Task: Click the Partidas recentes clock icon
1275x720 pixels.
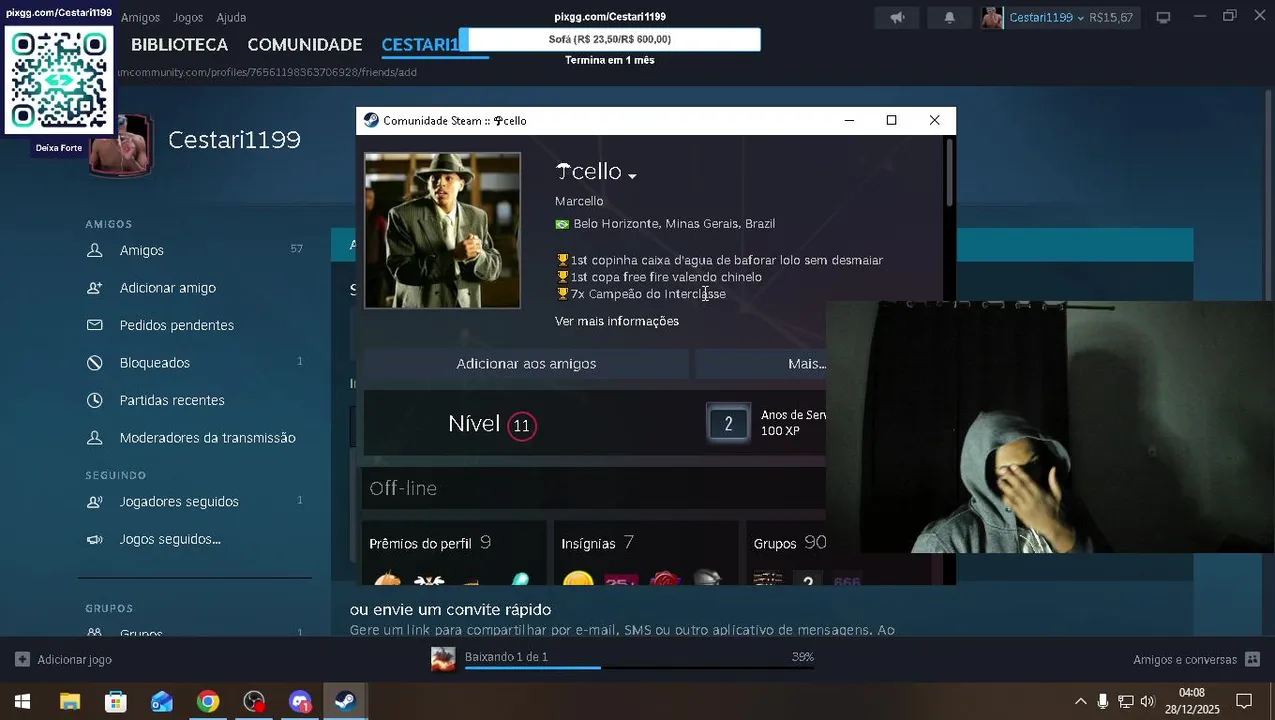Action: (95, 400)
